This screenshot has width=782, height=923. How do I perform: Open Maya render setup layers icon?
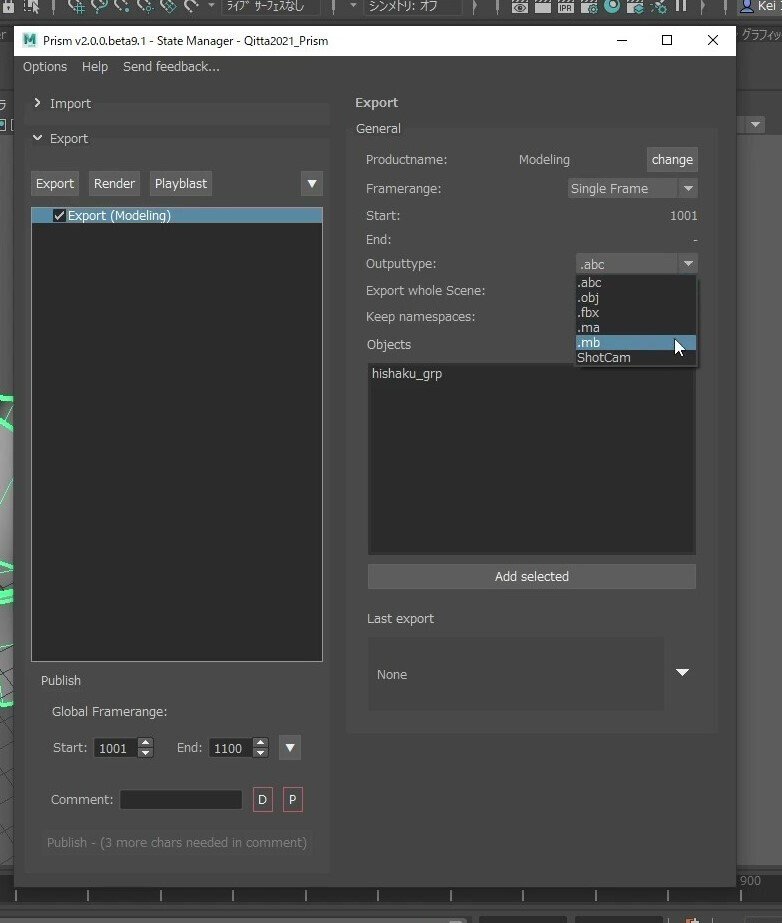click(x=635, y=6)
